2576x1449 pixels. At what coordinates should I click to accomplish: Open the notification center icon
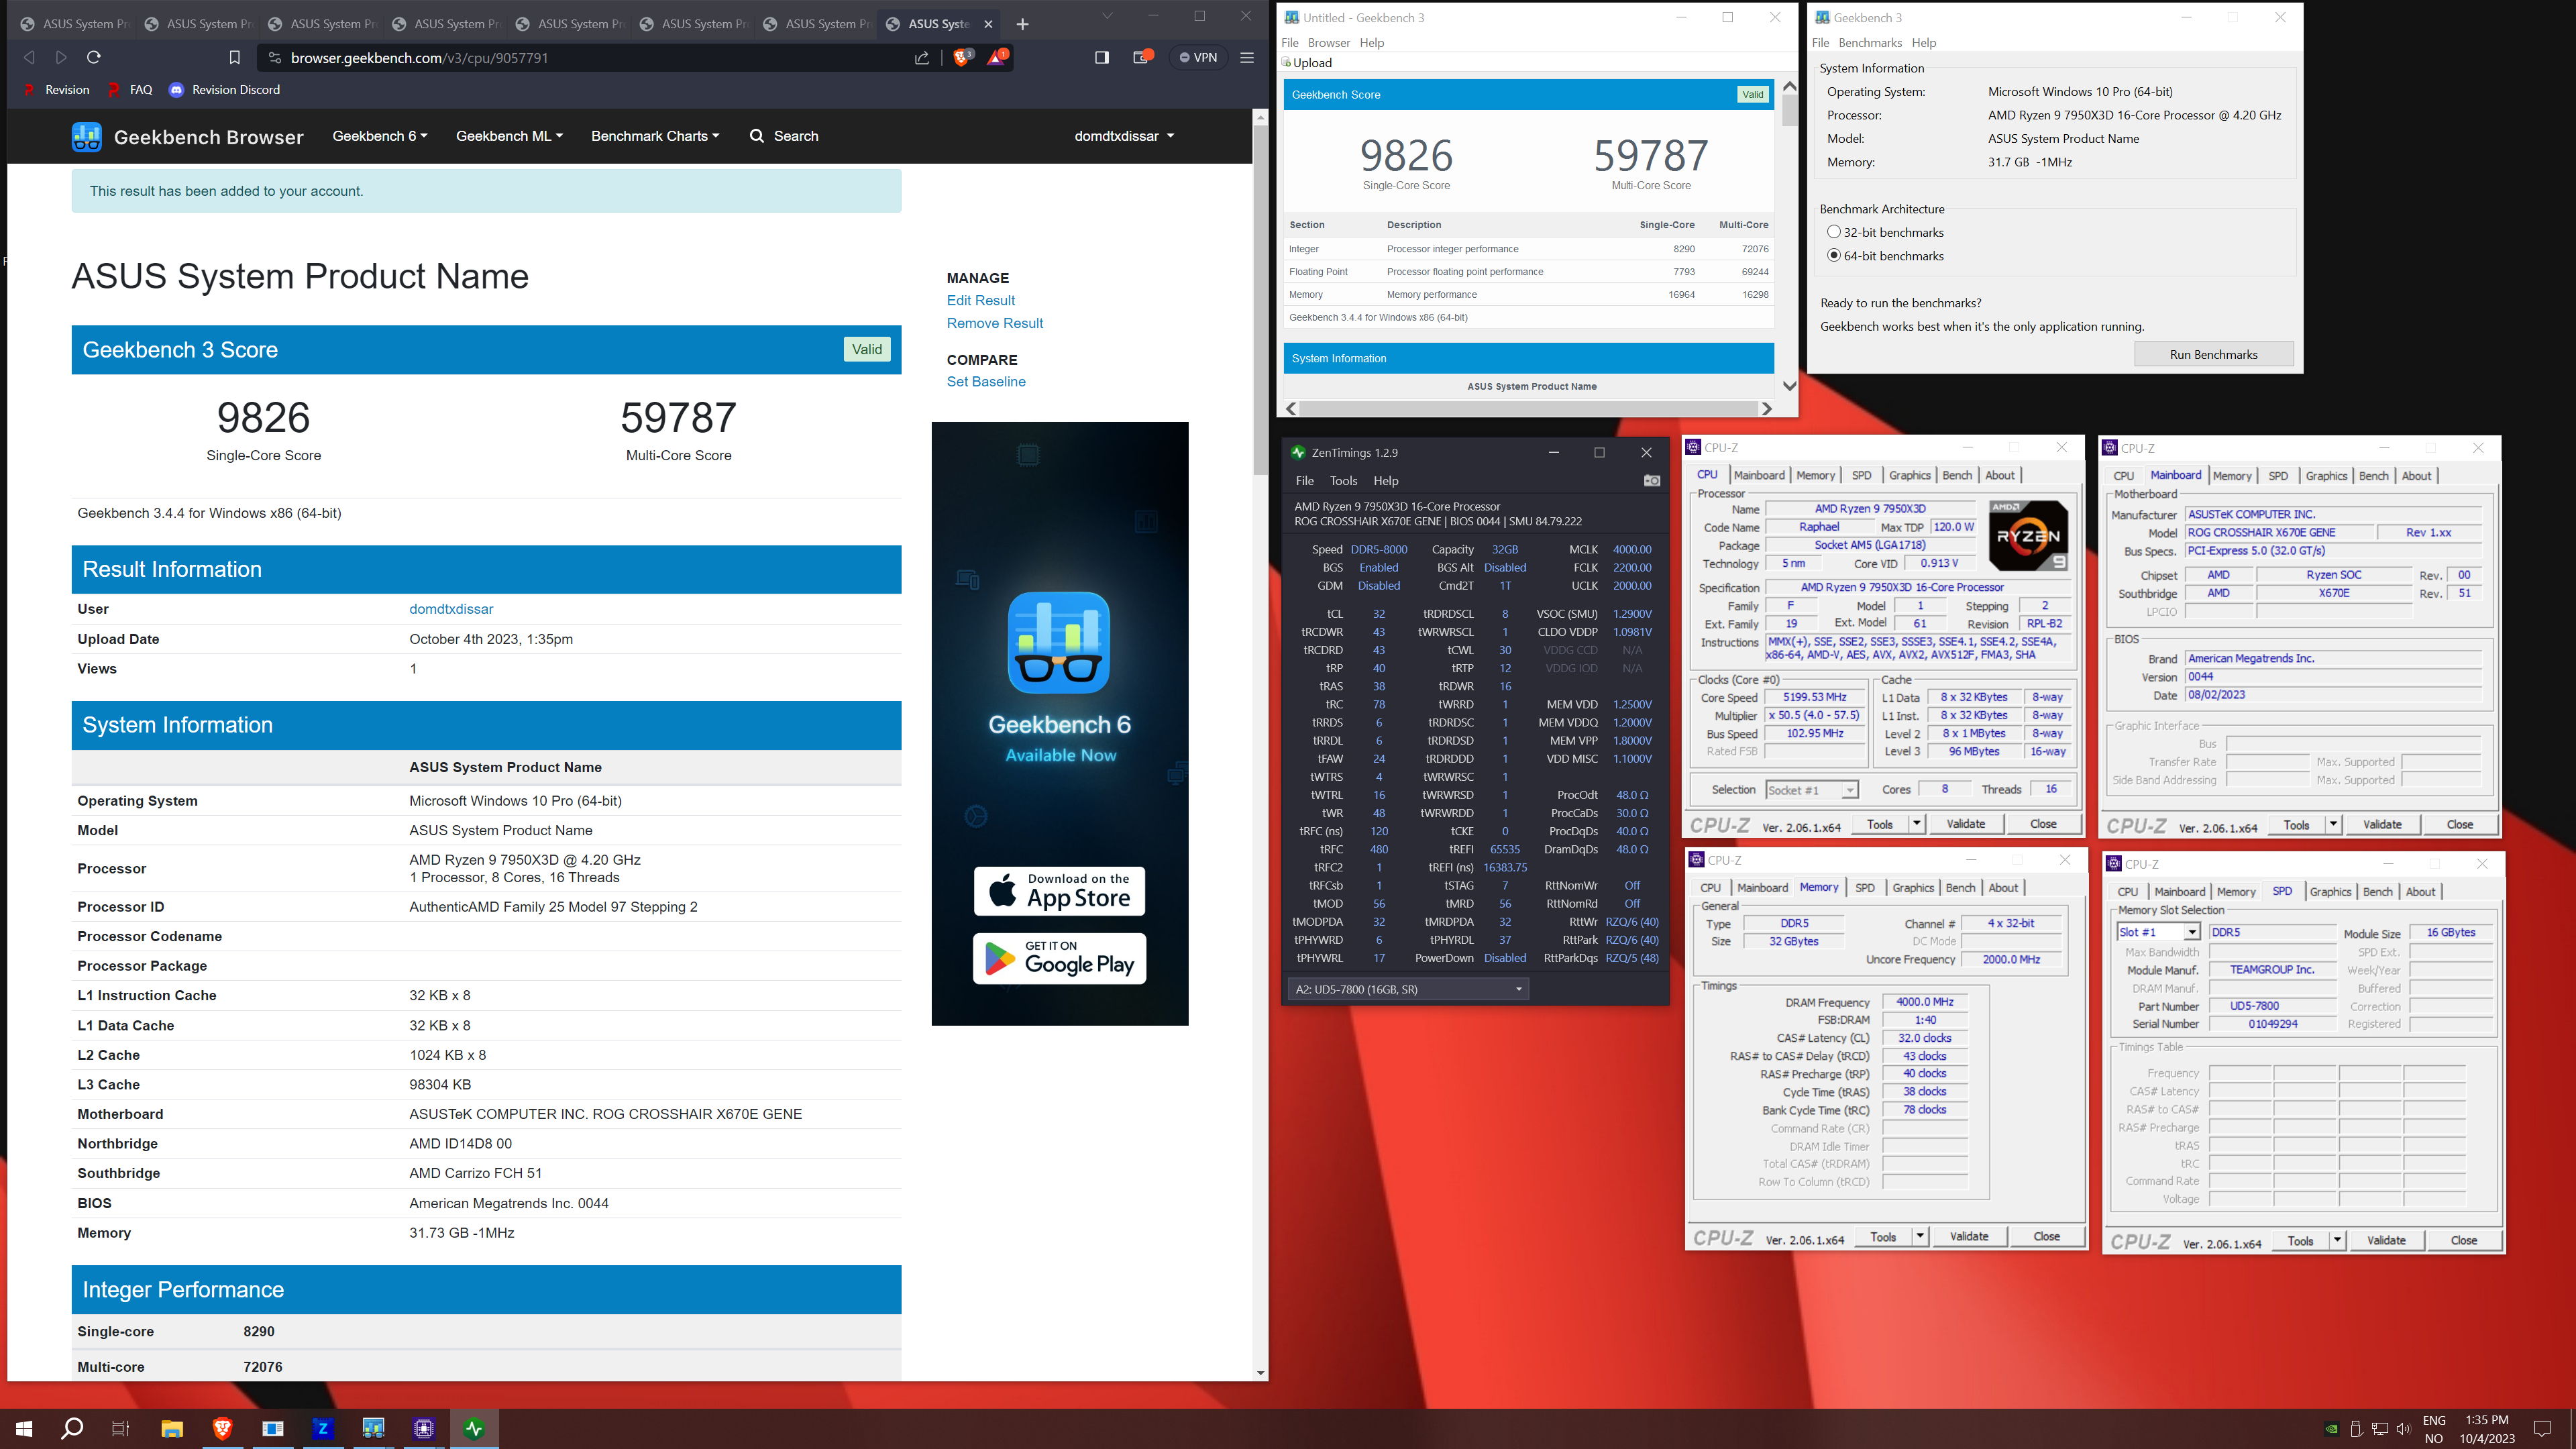pyautogui.click(x=2543, y=1428)
